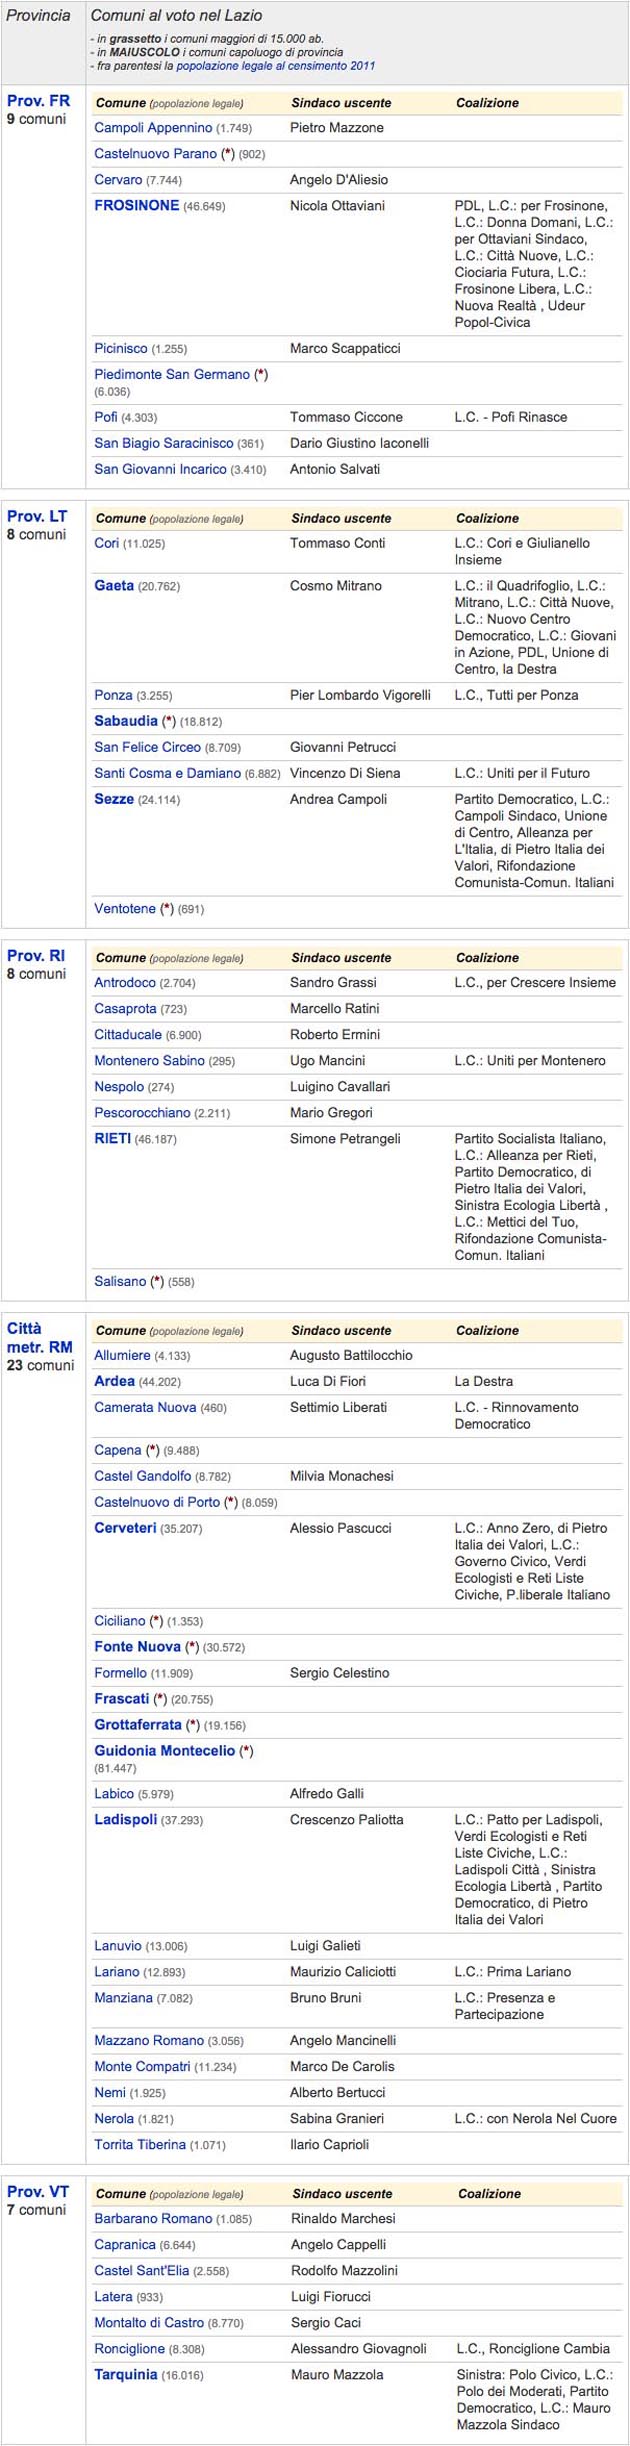Click the Prov. RI province link
This screenshot has height=2446, width=630.
tap(36, 956)
